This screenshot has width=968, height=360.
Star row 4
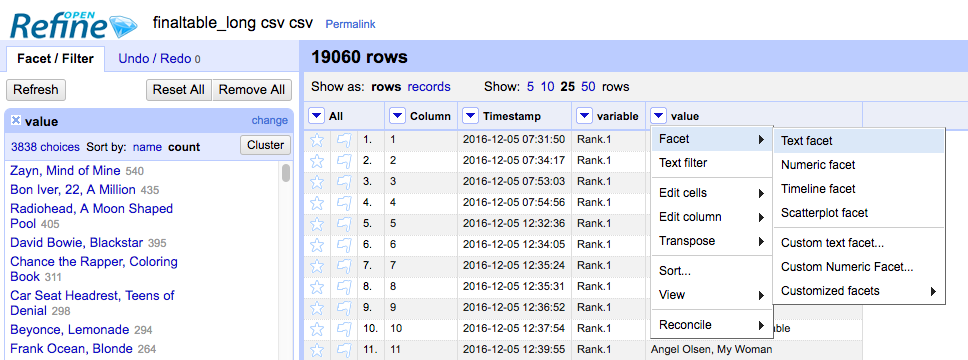pyautogui.click(x=317, y=203)
